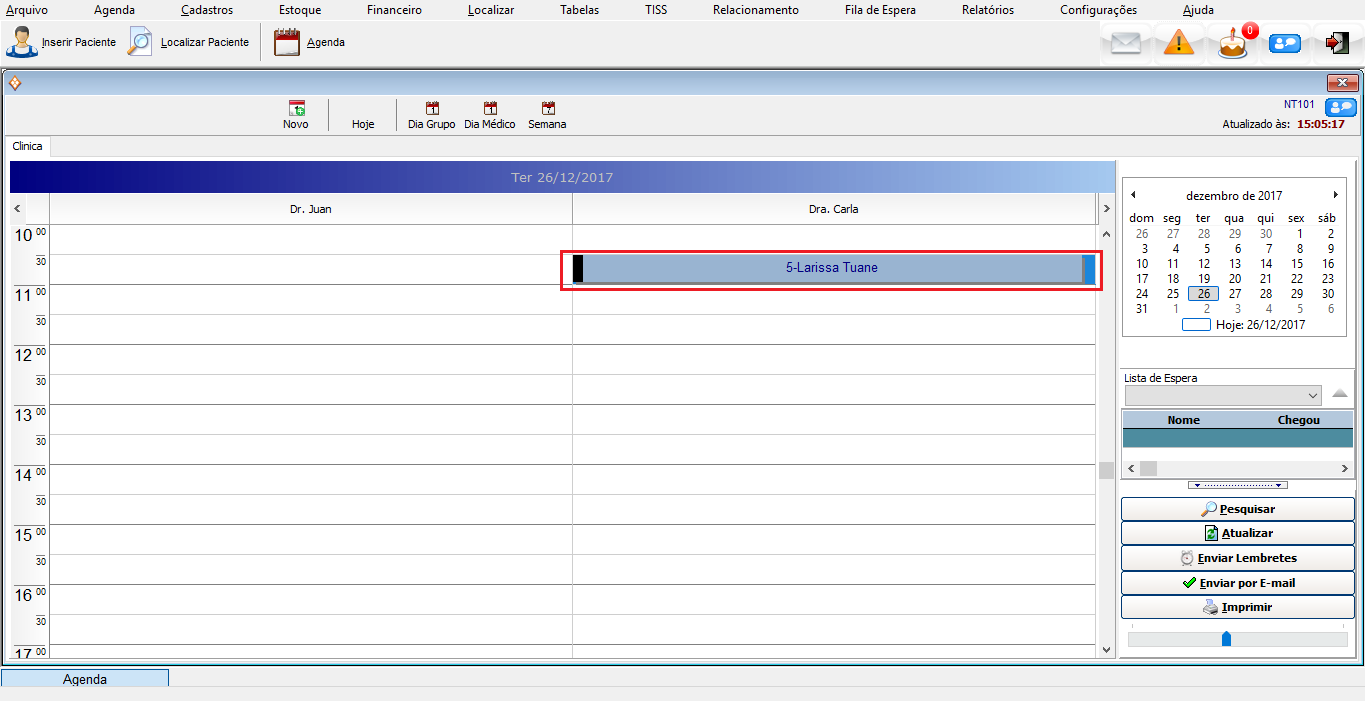This screenshot has width=1365, height=701.
Task: Go to previous month in calendar
Action: [x=1131, y=195]
